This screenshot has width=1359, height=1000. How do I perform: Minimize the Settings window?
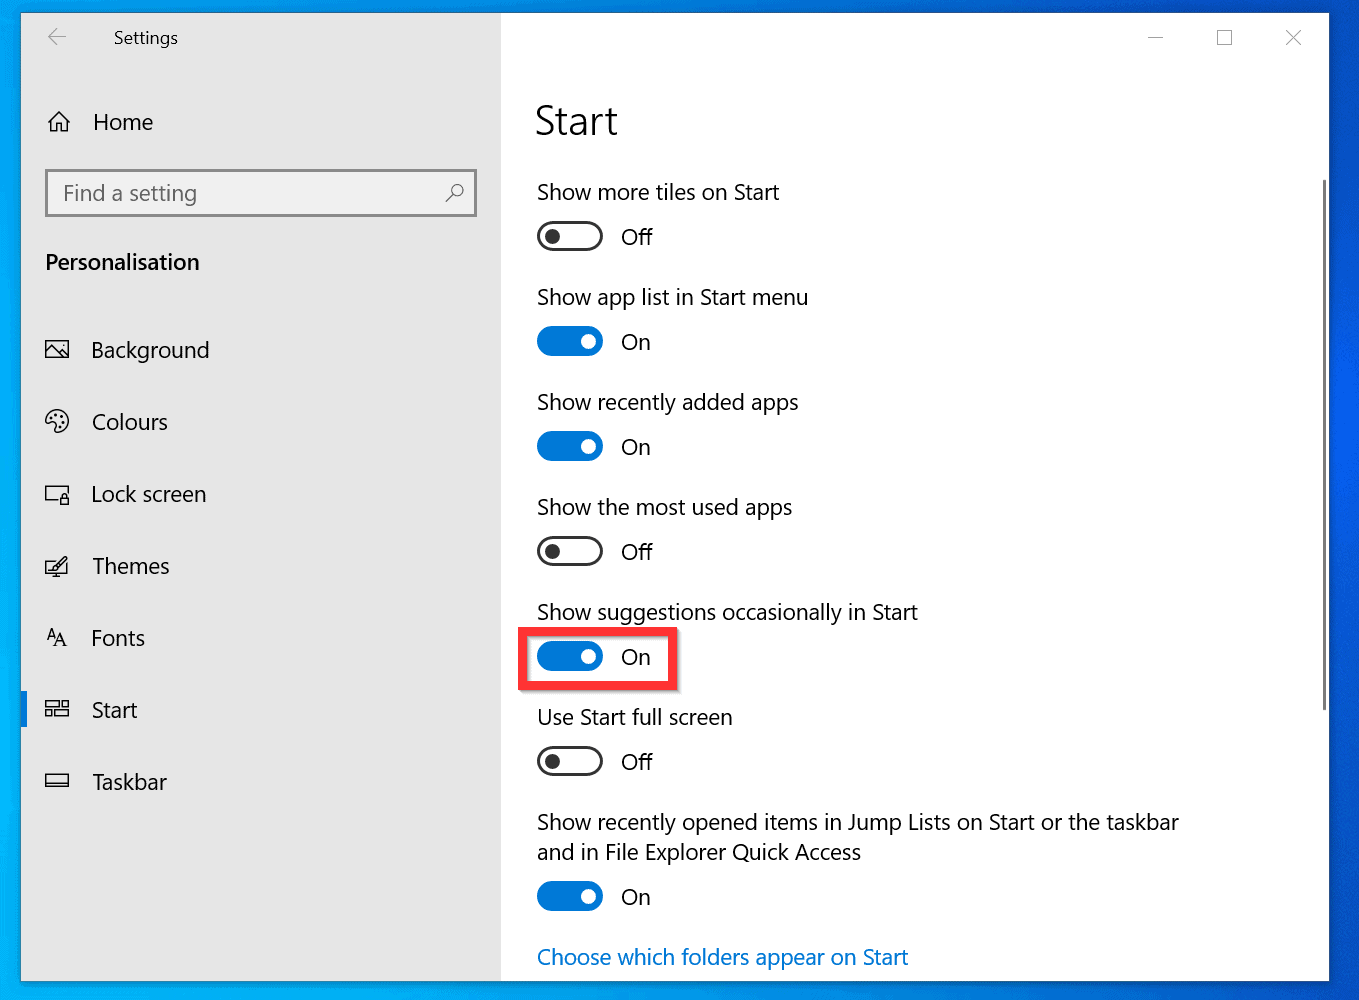pyautogui.click(x=1156, y=38)
